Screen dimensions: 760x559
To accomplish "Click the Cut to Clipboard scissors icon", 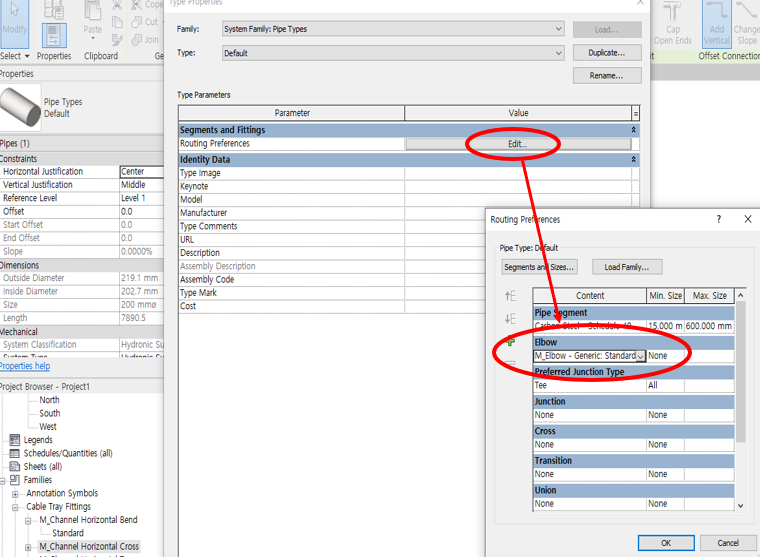I will [117, 5].
